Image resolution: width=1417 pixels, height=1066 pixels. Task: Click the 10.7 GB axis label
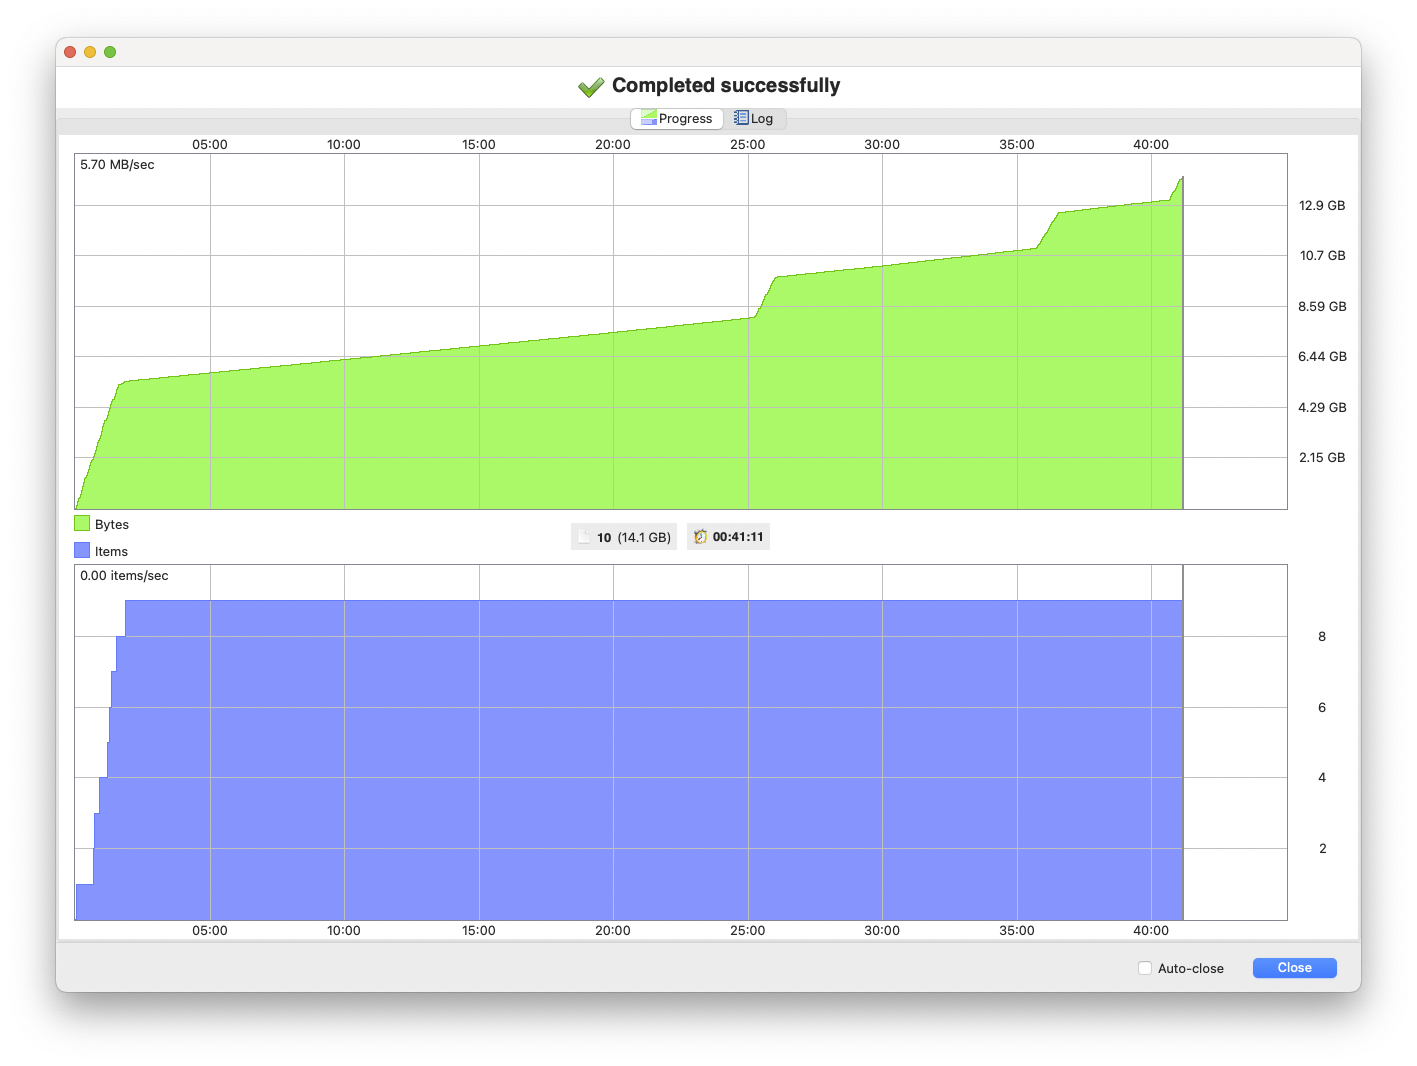click(1322, 256)
